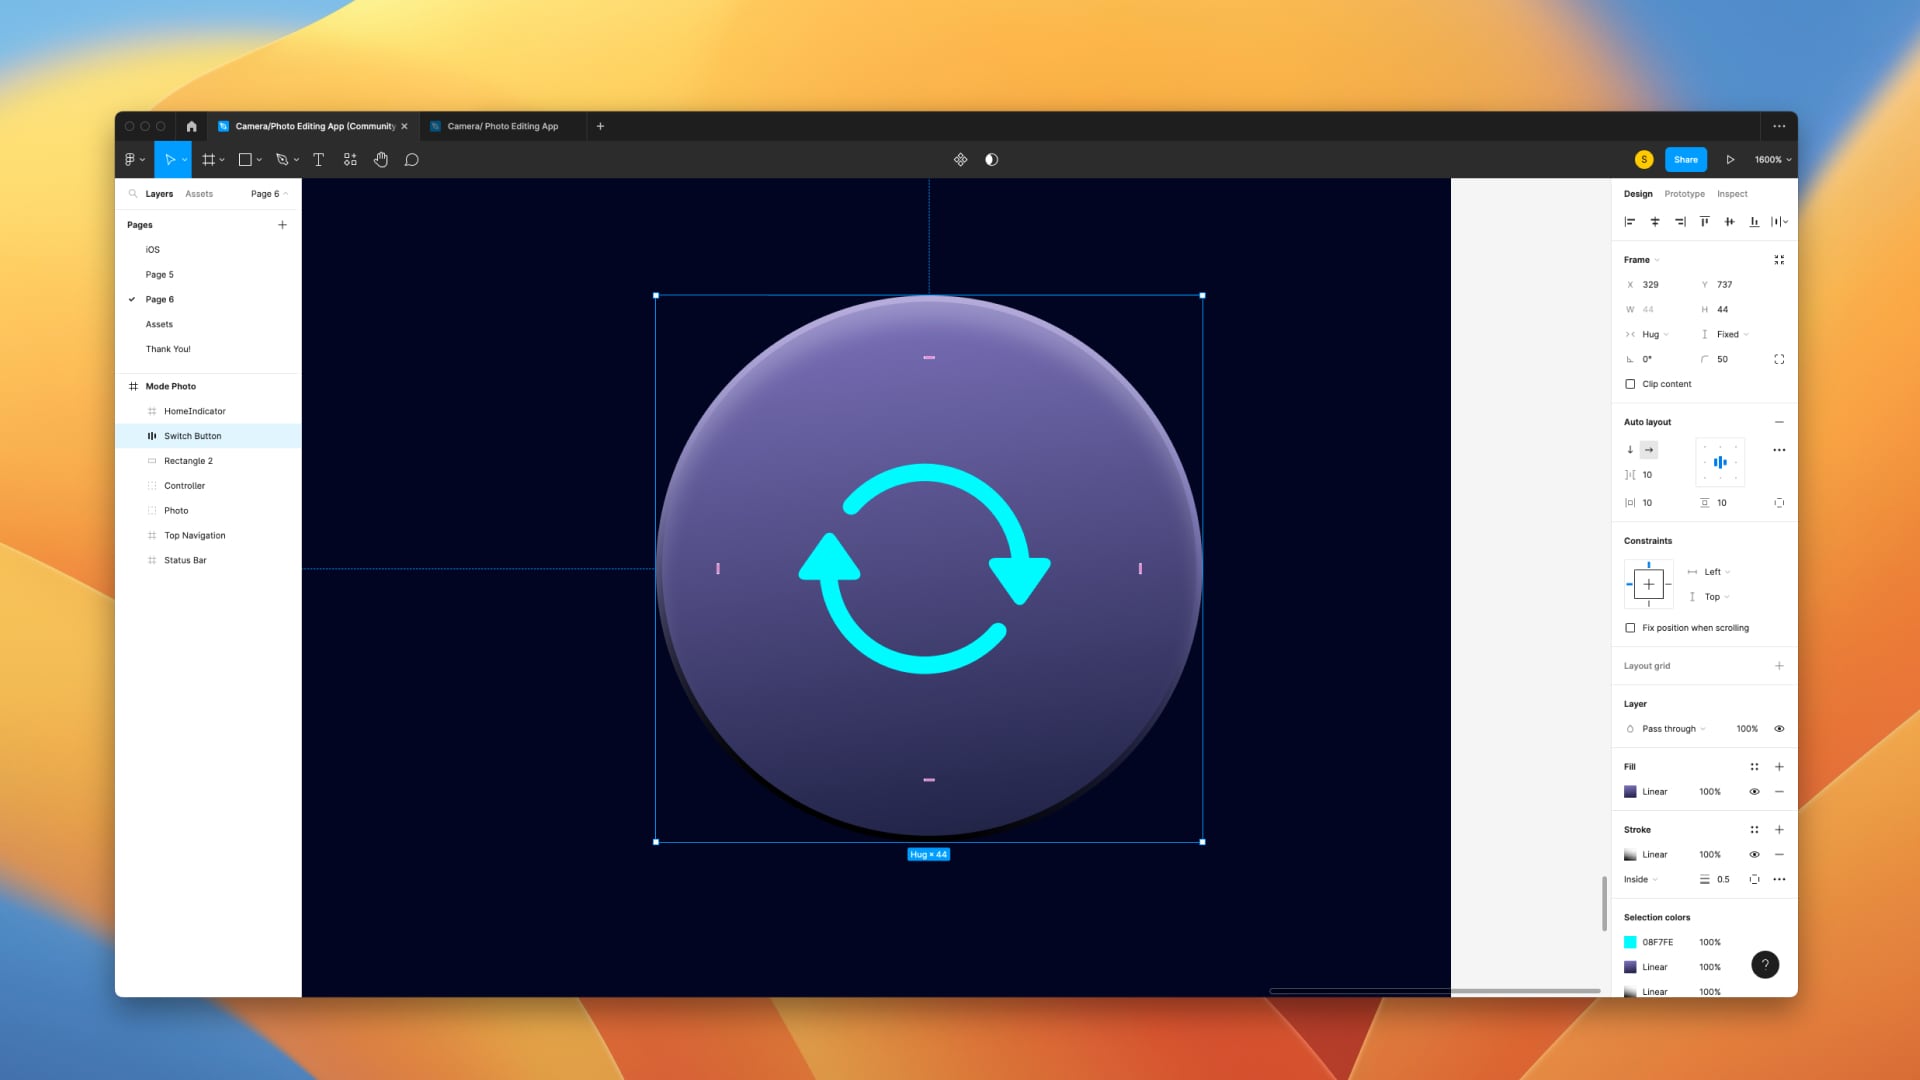Viewport: 1920px width, 1080px height.
Task: Click the home icon in title bar
Action: [191, 127]
